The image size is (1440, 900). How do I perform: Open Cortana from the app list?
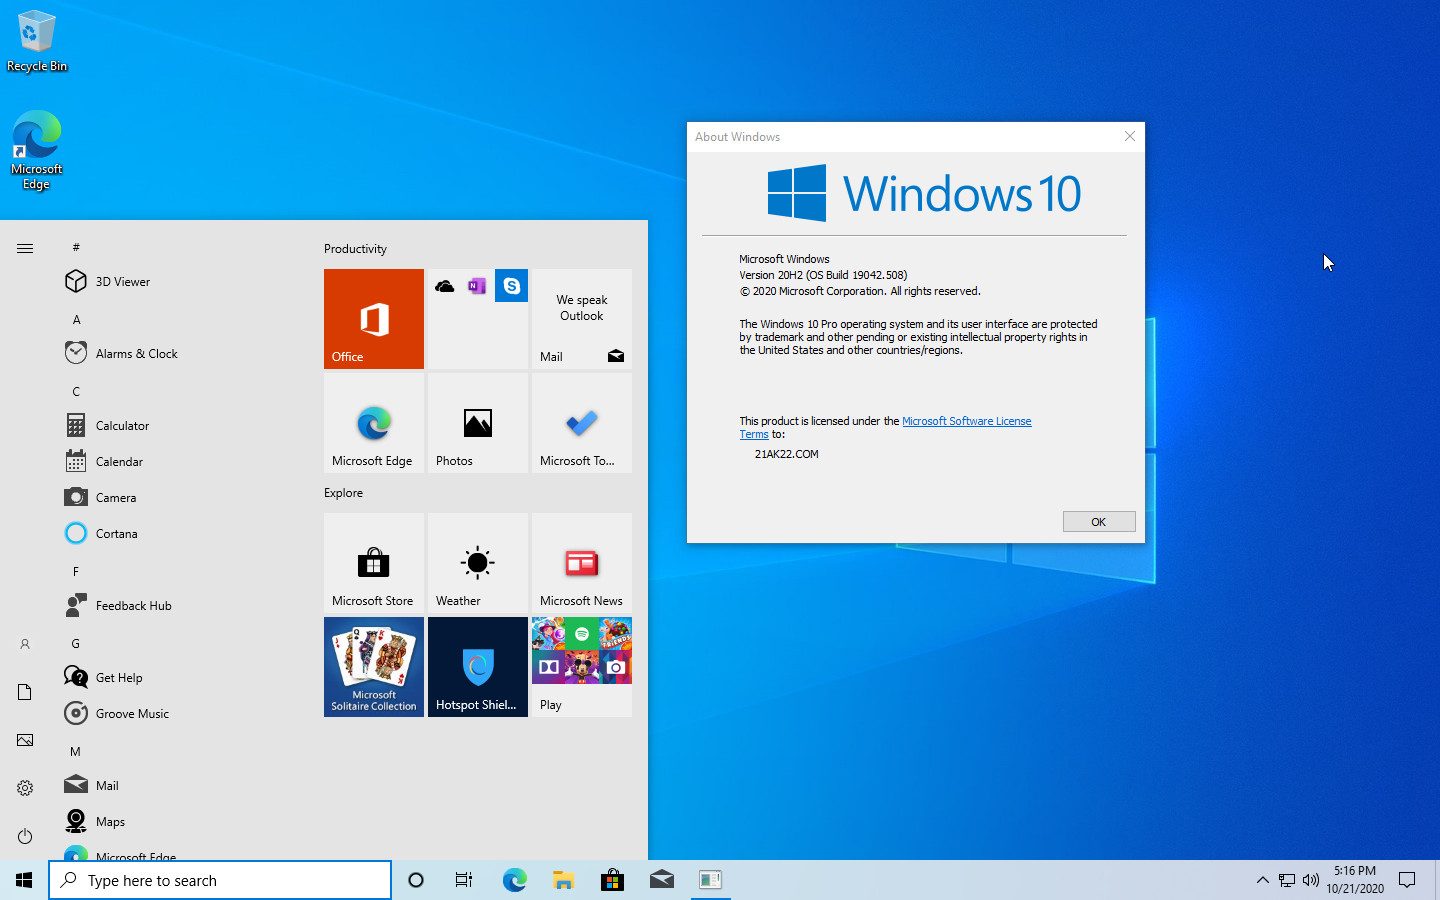[x=180, y=534]
